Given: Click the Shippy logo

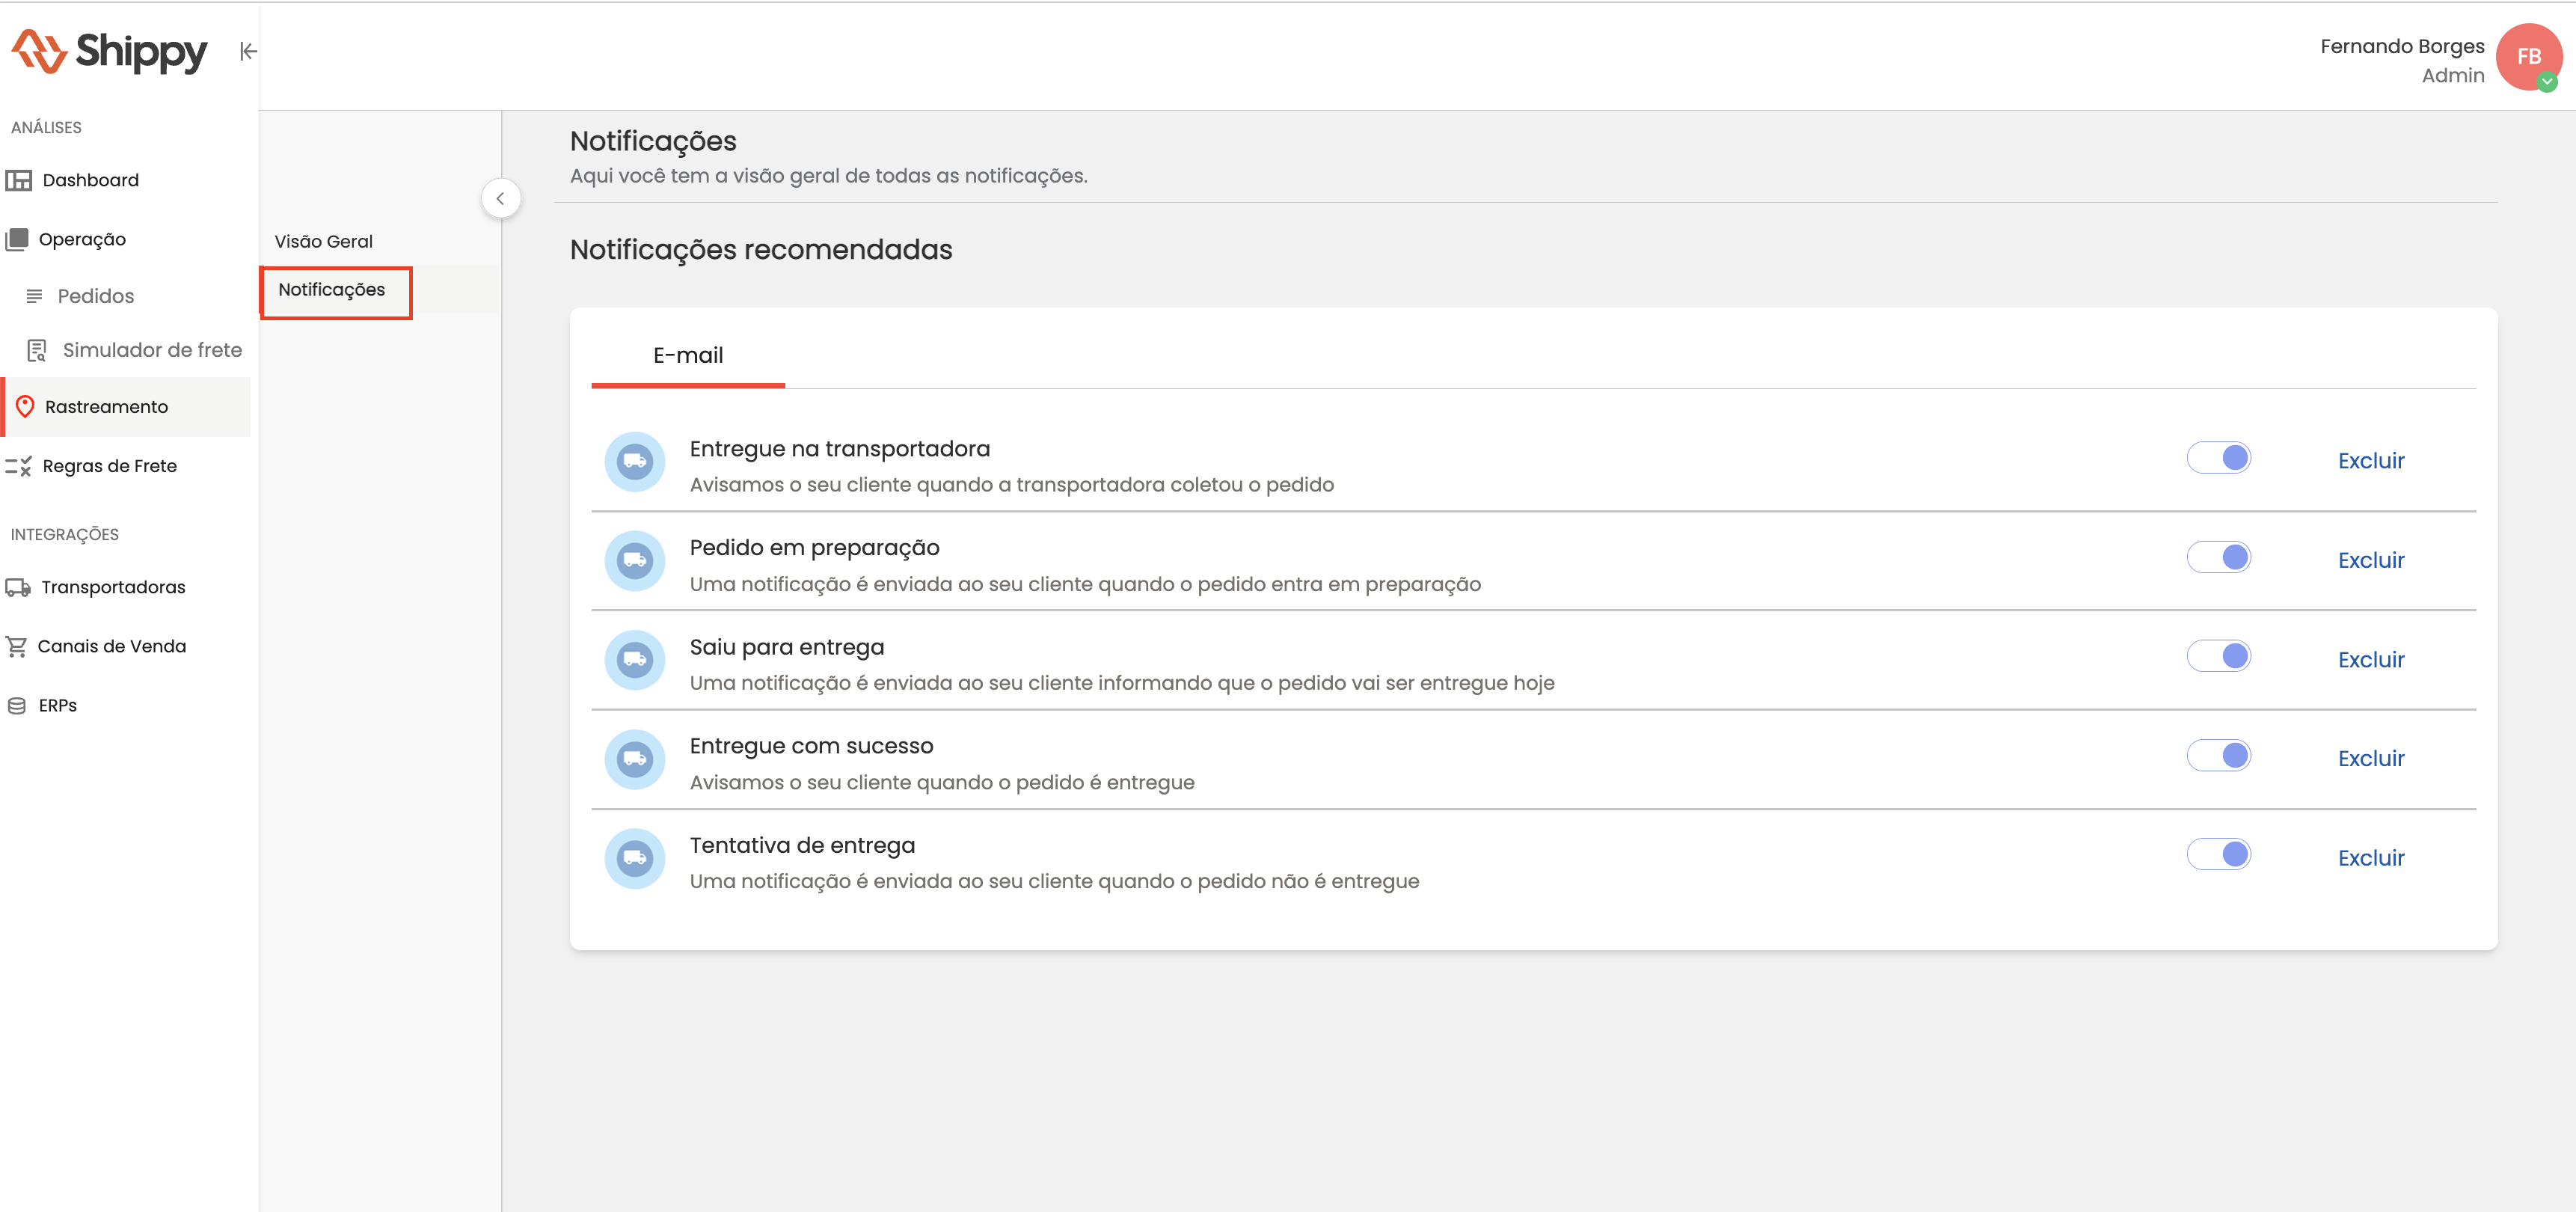Looking at the screenshot, I should point(110,51).
